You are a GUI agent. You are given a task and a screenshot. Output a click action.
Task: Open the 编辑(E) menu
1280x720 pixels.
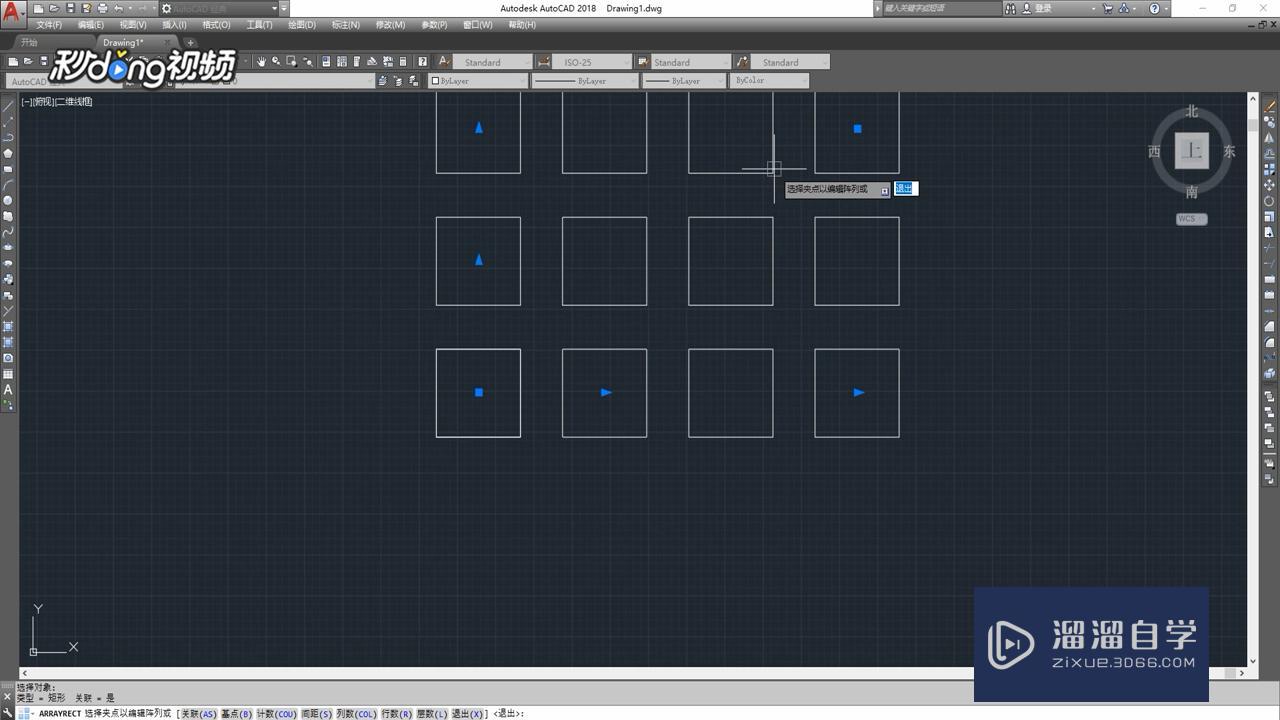(x=91, y=25)
